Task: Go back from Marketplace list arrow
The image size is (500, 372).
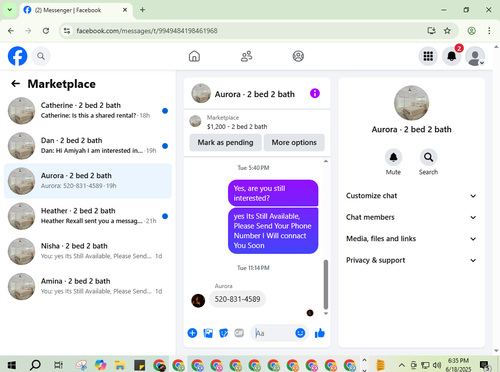Action: pos(15,84)
